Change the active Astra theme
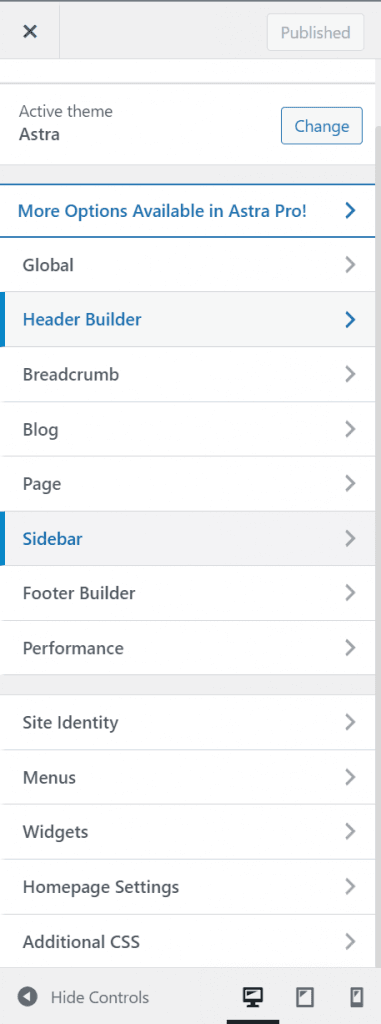The width and height of the screenshot is (381, 1024). point(322,125)
